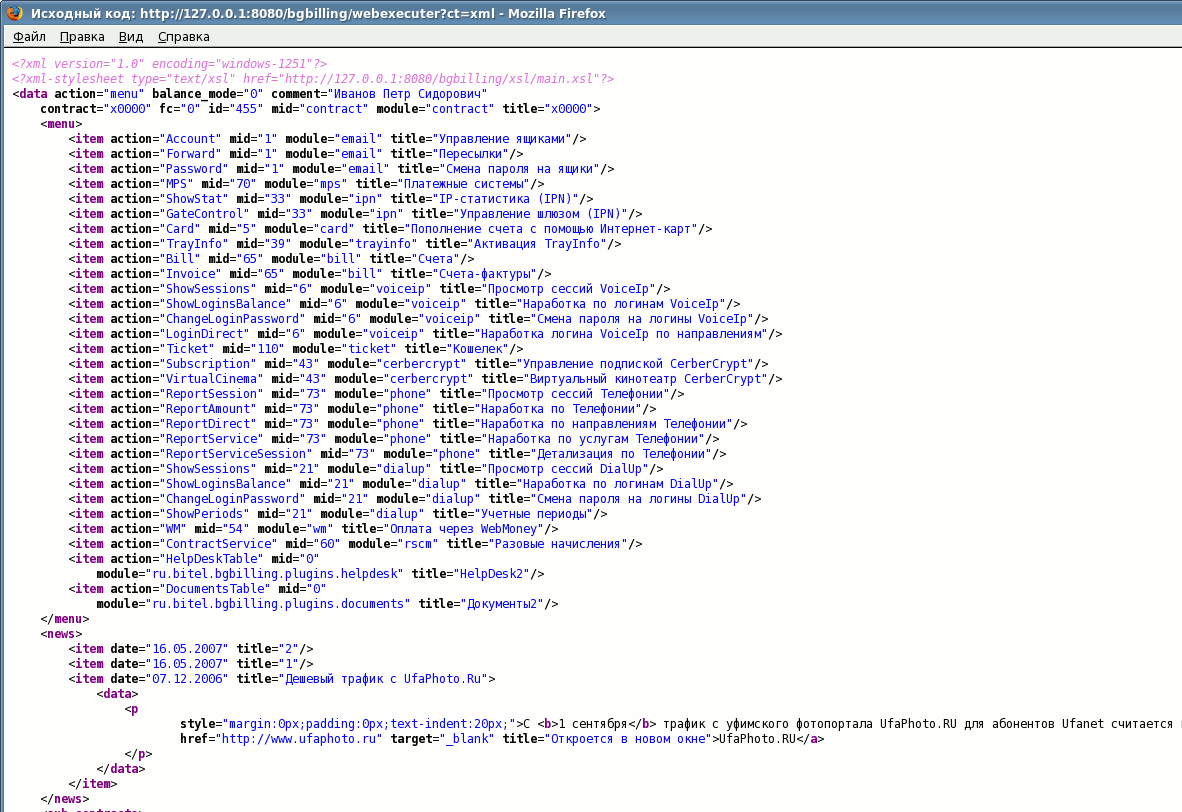Open the Файл menu
This screenshot has width=1182, height=812.
(27, 36)
